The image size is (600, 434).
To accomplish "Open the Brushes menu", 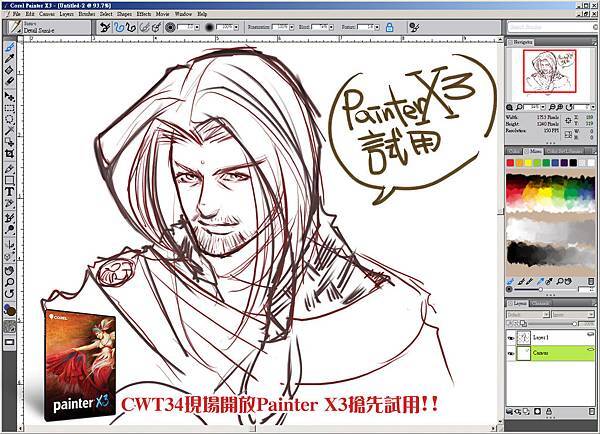I will (86, 14).
